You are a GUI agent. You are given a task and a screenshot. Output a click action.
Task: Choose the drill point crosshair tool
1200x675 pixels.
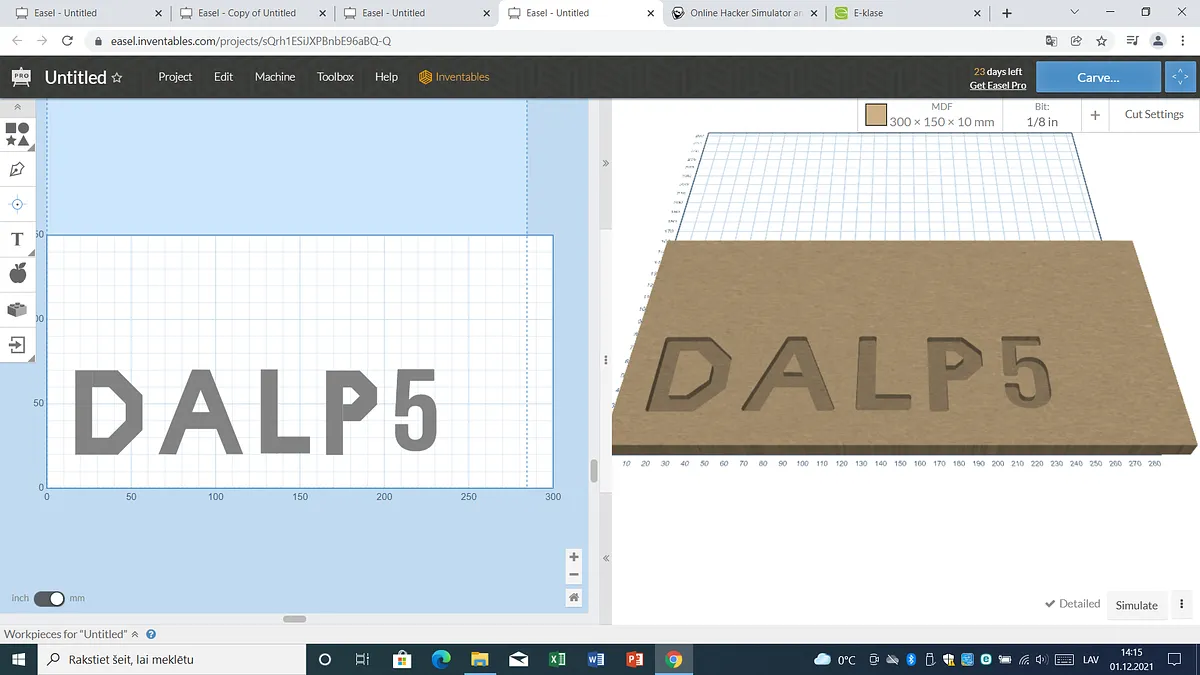click(17, 204)
